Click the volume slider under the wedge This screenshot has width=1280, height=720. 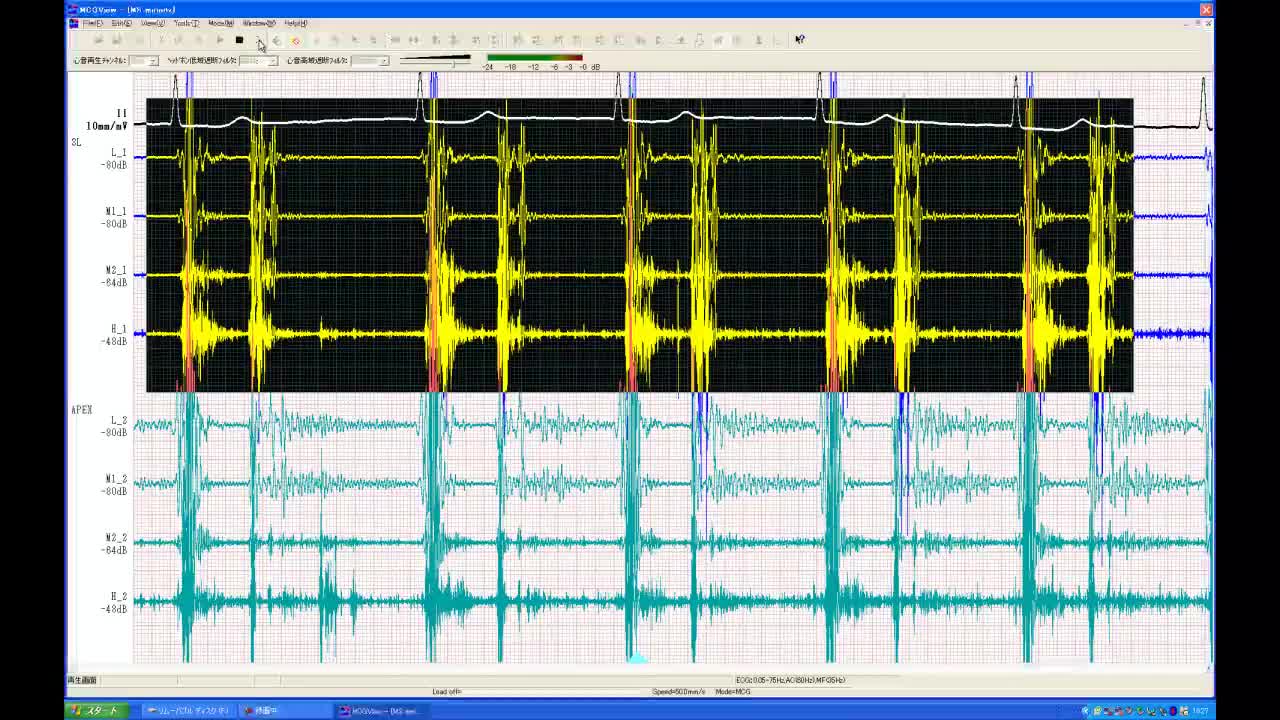453,64
